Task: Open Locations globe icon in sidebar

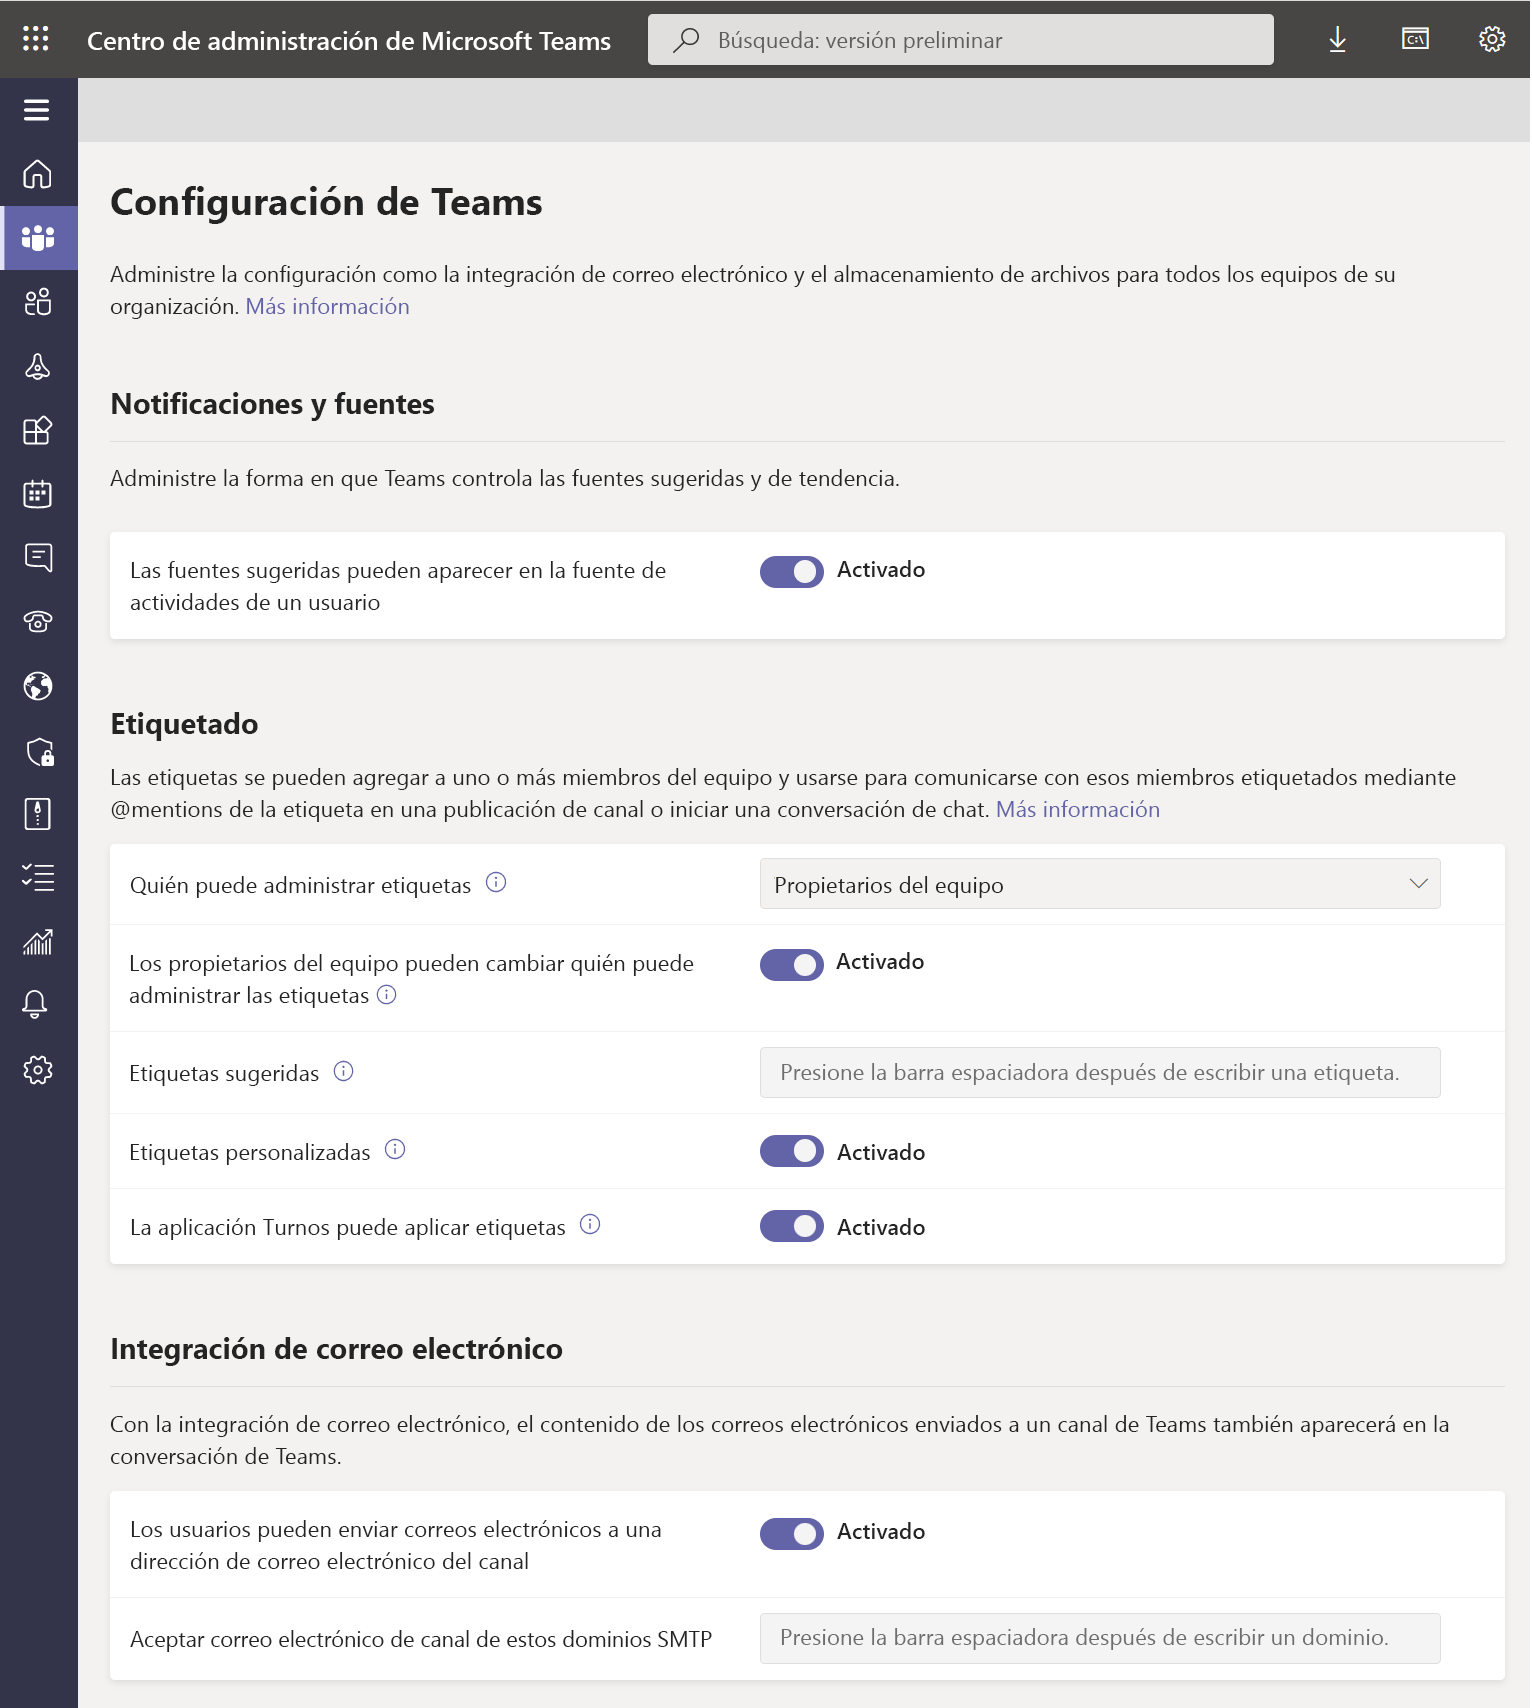Action: [x=38, y=686]
